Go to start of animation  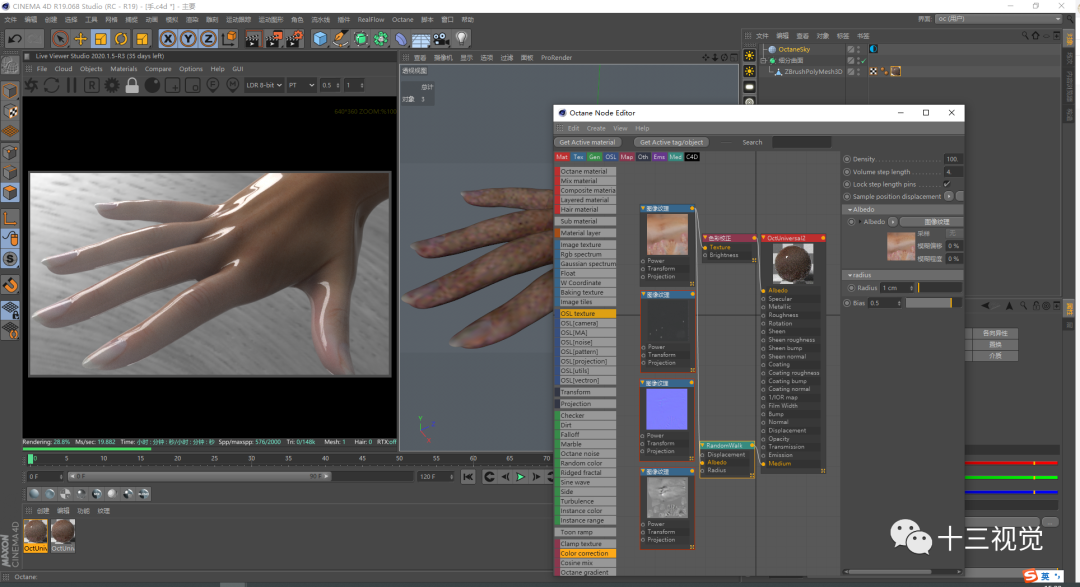468,477
